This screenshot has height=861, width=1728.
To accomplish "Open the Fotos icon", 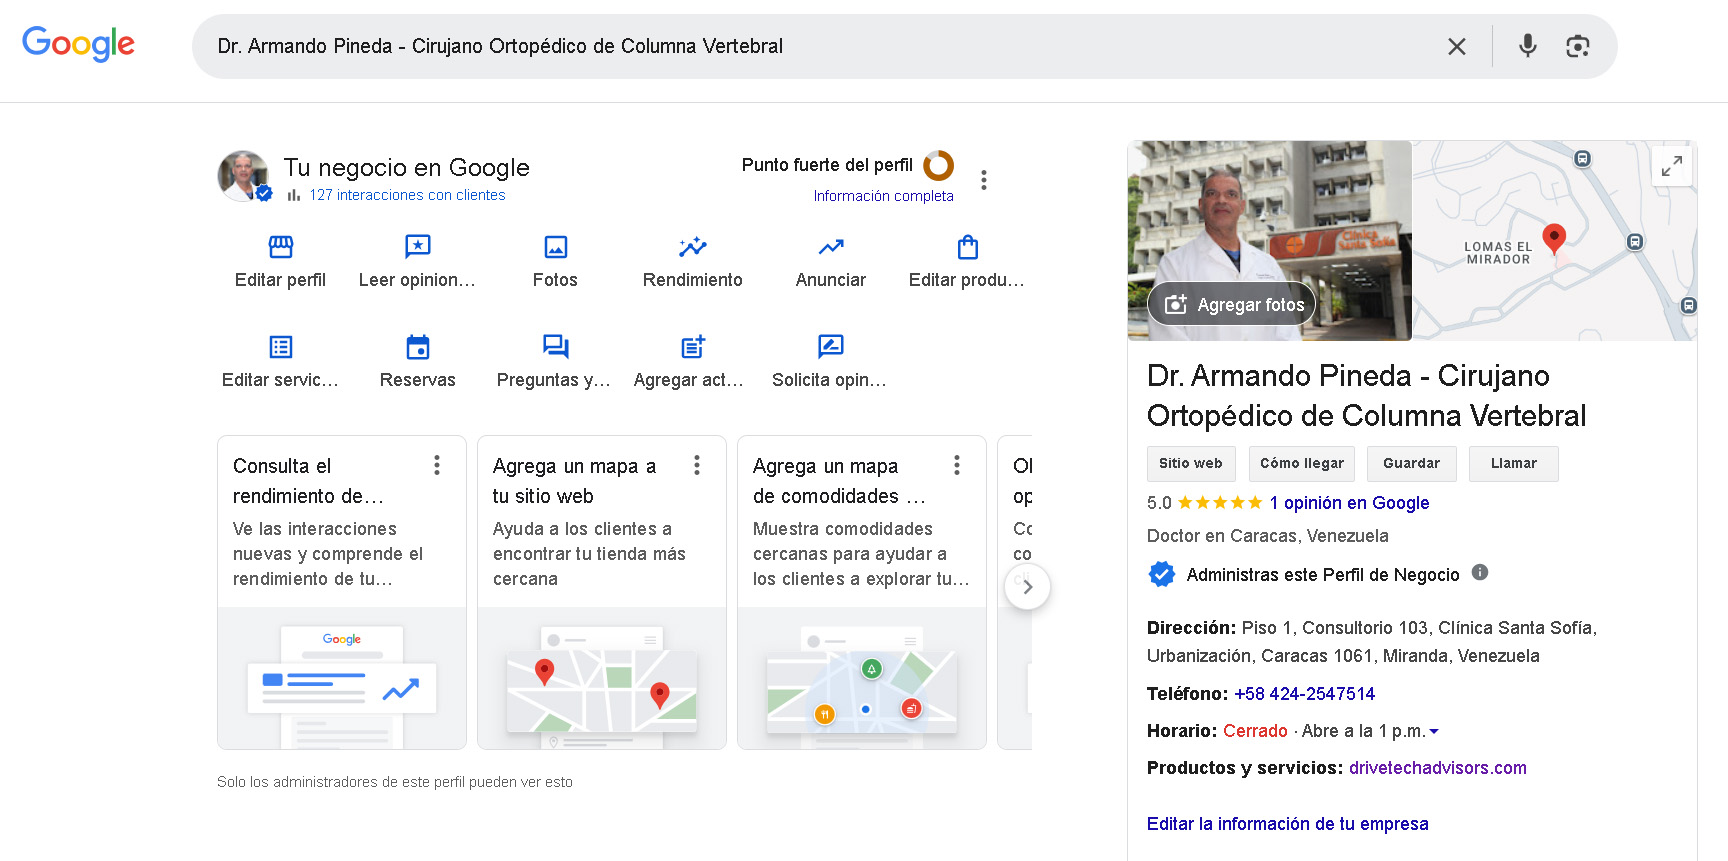I will point(555,247).
